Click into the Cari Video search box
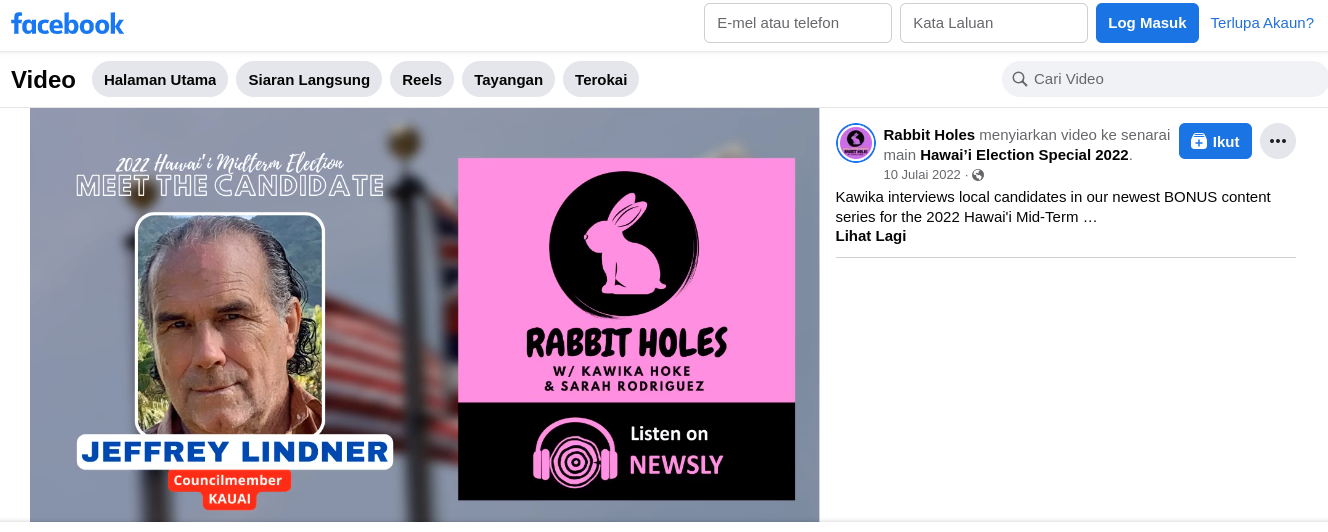The height and width of the screenshot is (532, 1328). pos(1165,79)
